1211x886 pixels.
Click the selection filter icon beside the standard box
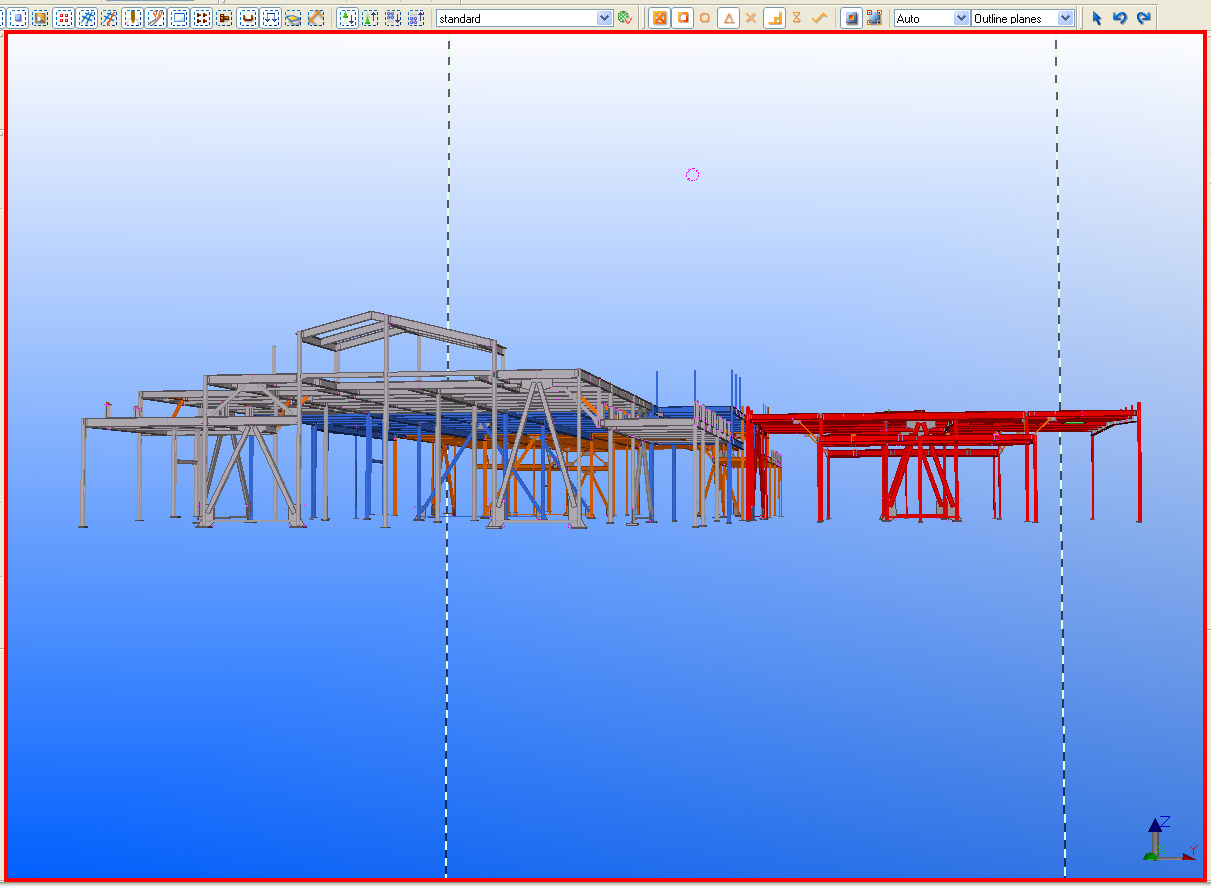(627, 17)
